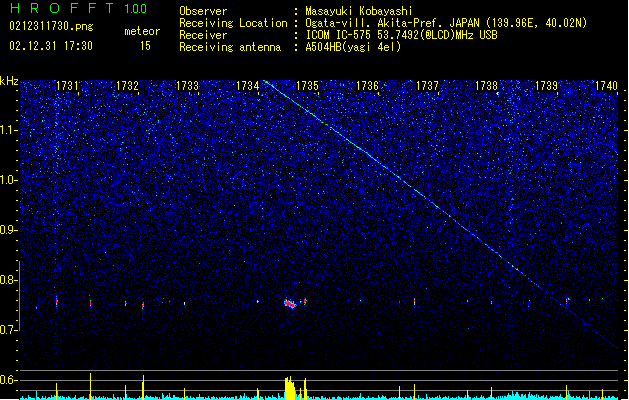629x400 pixels.
Task: Select the file name 0212311730.png
Action: coord(51,27)
